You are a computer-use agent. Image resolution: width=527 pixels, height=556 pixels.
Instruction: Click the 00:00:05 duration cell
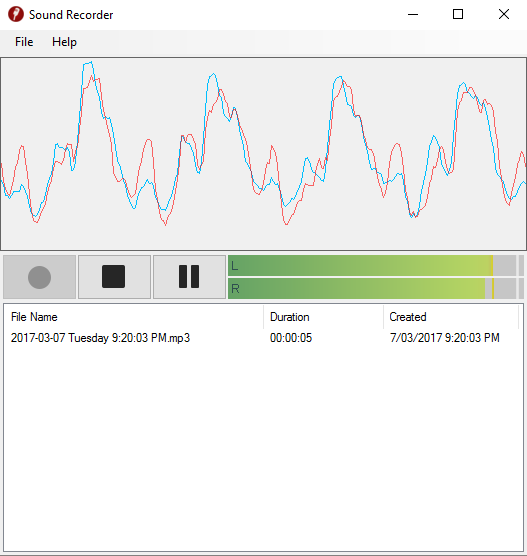click(x=291, y=338)
